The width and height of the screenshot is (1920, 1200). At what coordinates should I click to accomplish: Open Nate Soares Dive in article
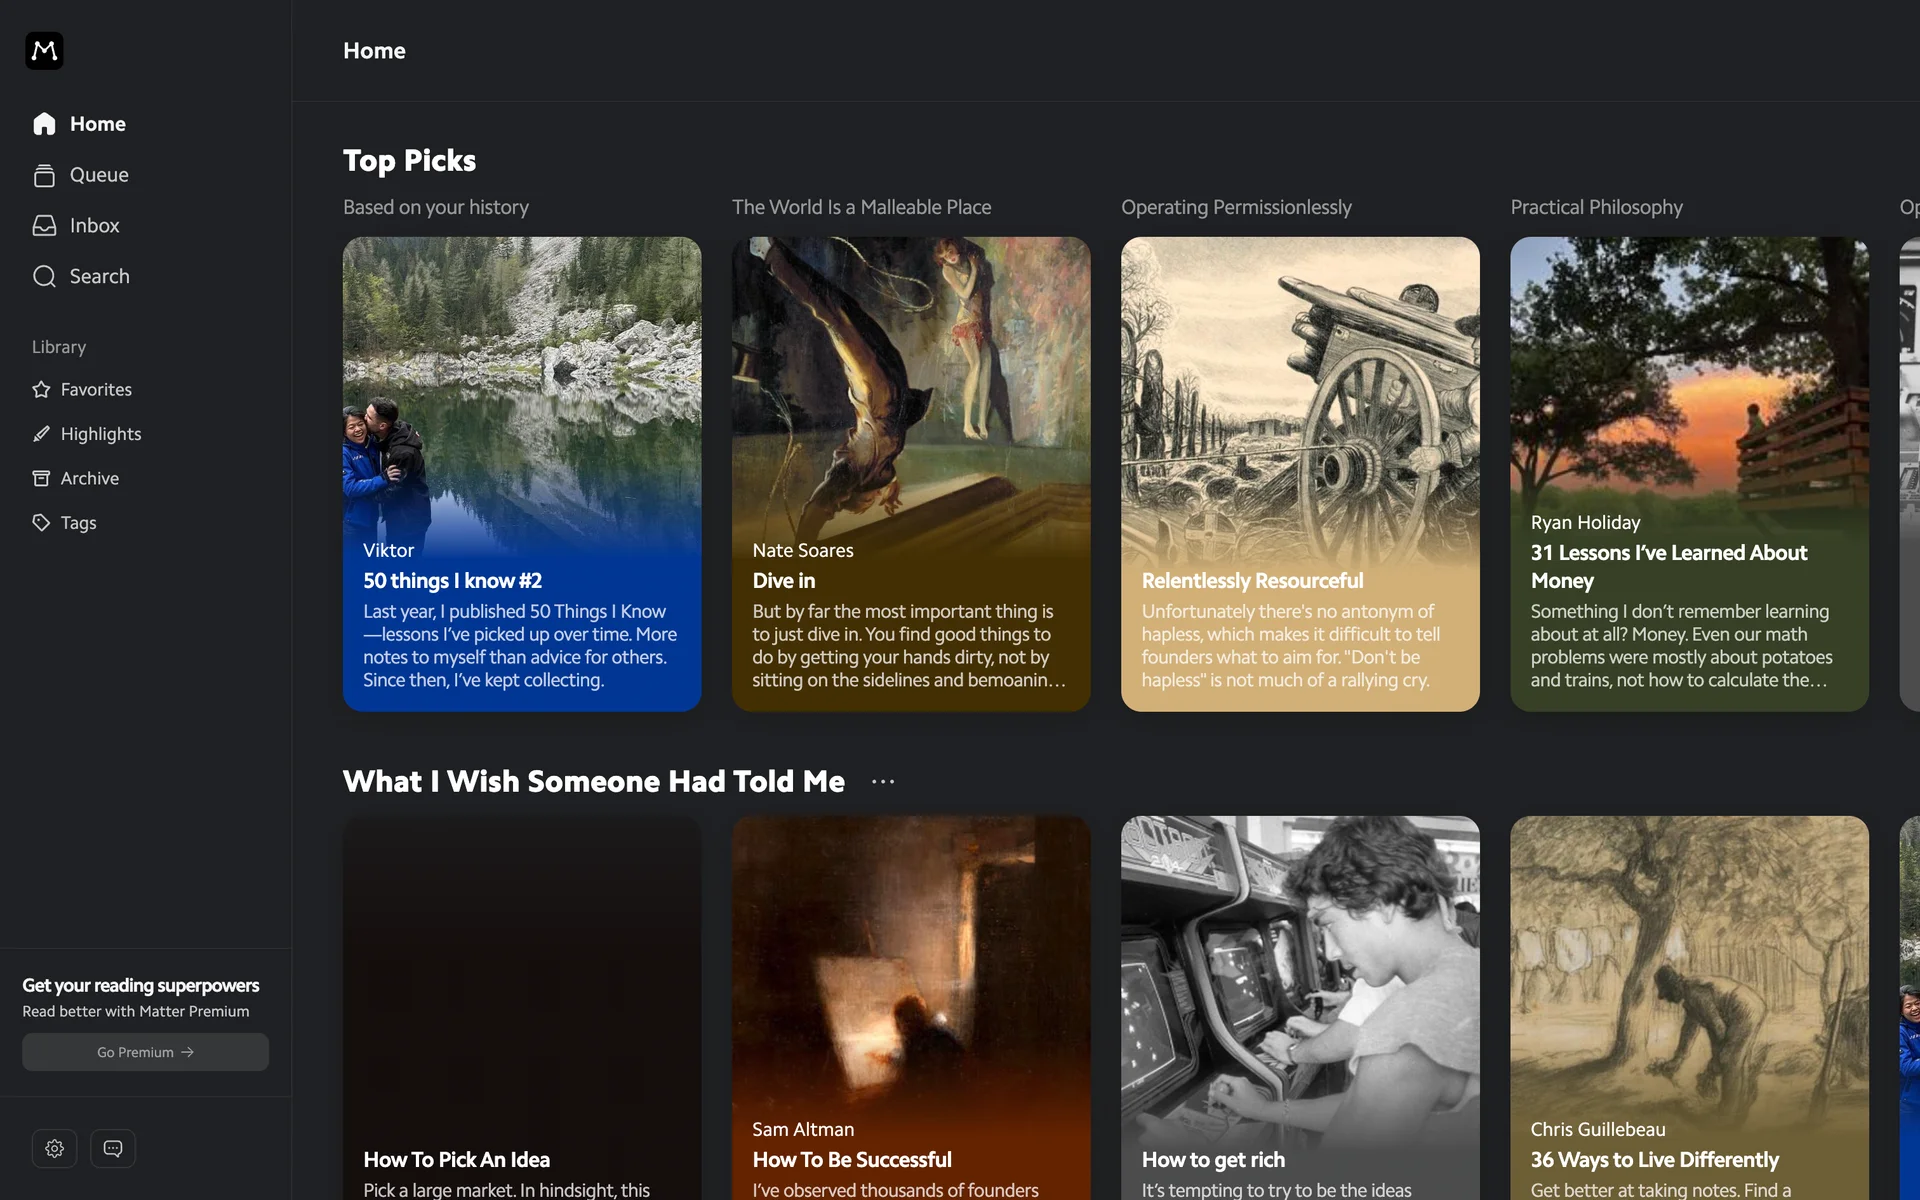pos(910,474)
